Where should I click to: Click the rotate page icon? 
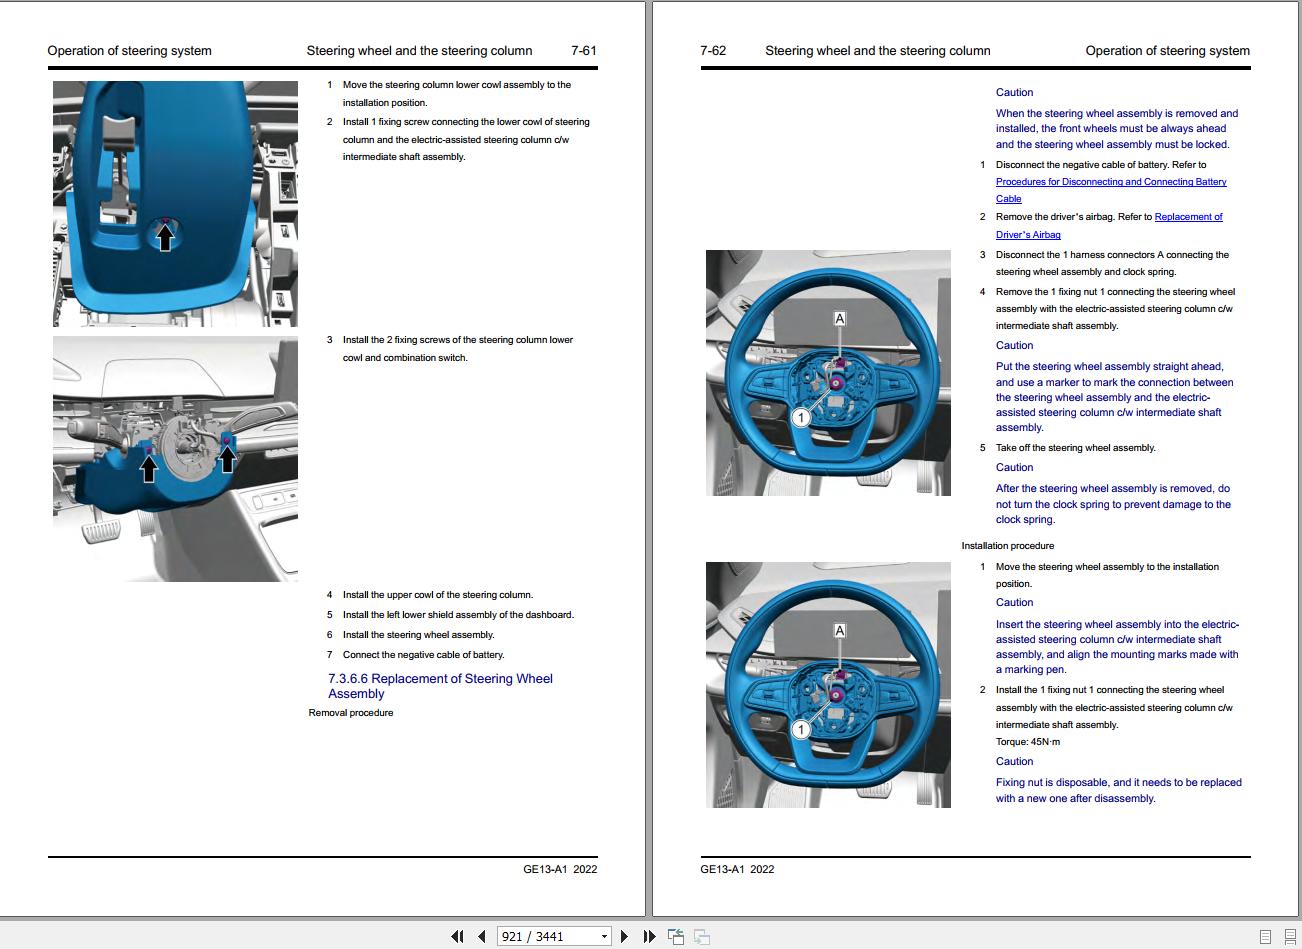(675, 936)
